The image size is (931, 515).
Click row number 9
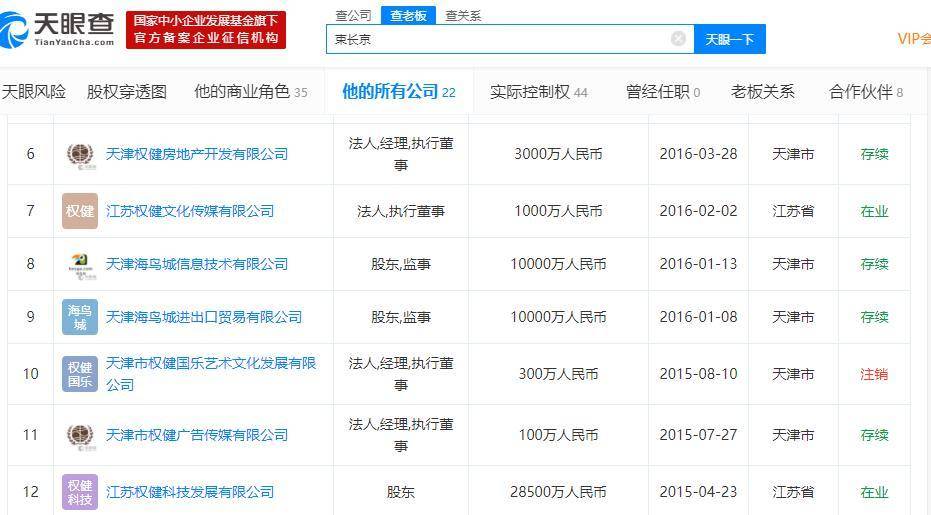point(30,317)
